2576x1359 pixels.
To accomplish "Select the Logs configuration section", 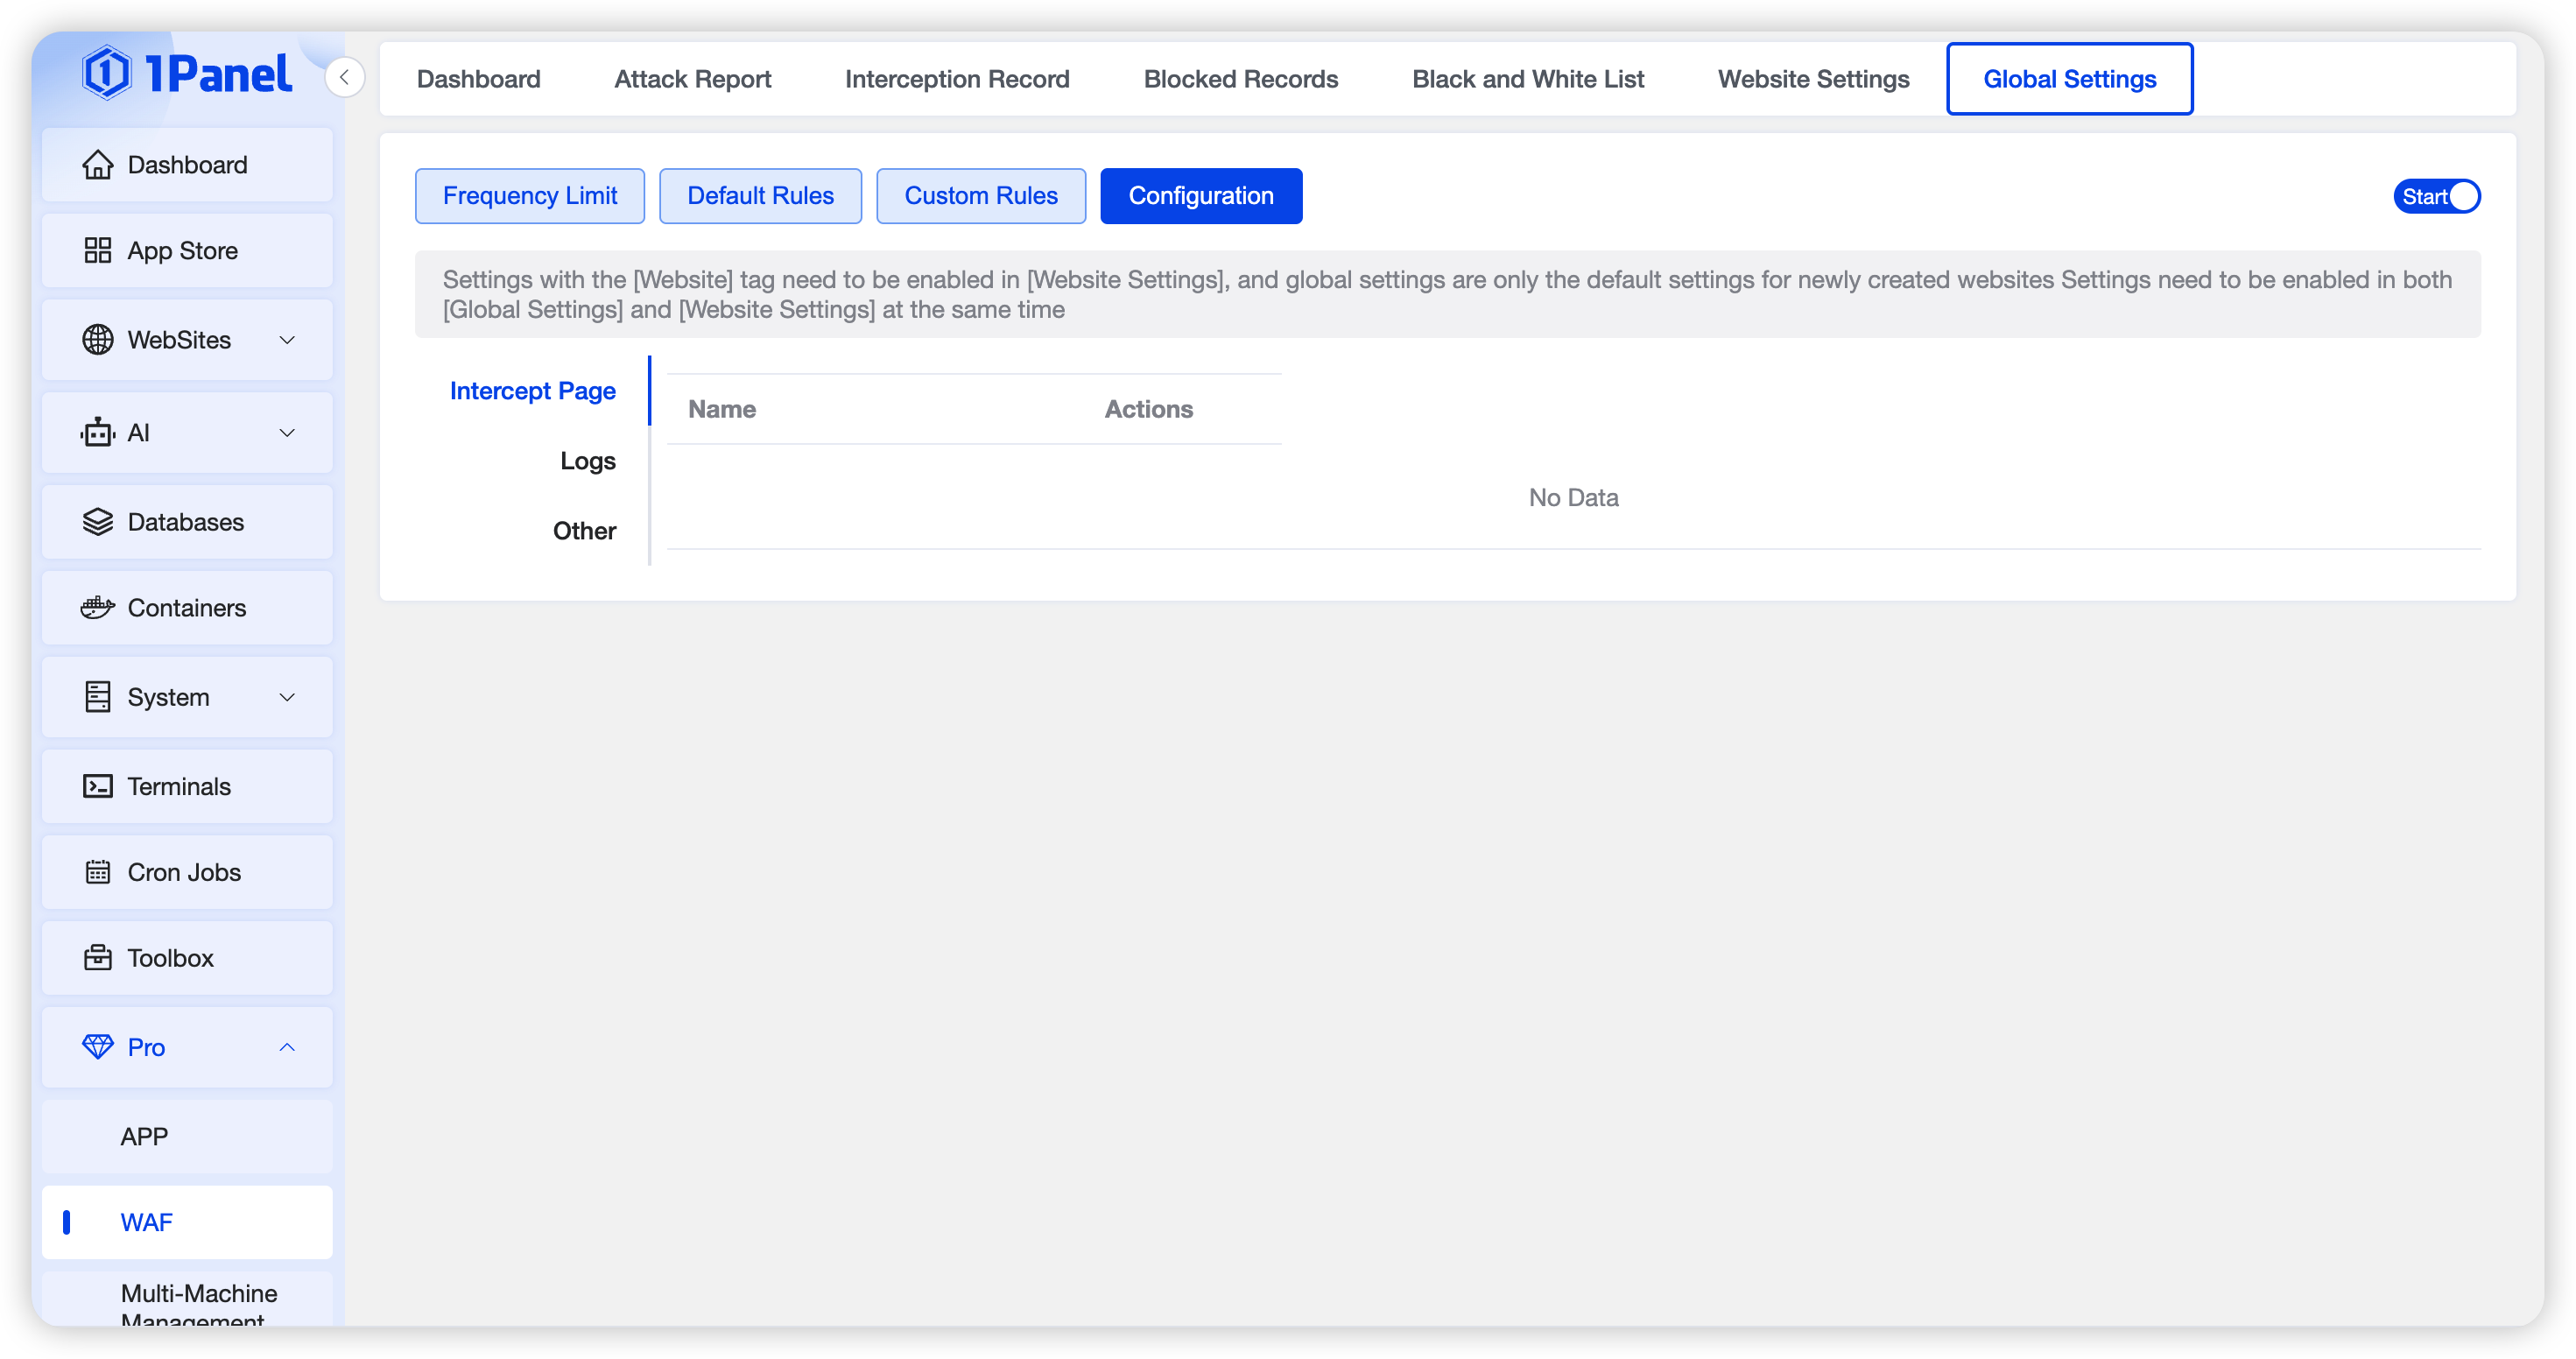I will (587, 461).
